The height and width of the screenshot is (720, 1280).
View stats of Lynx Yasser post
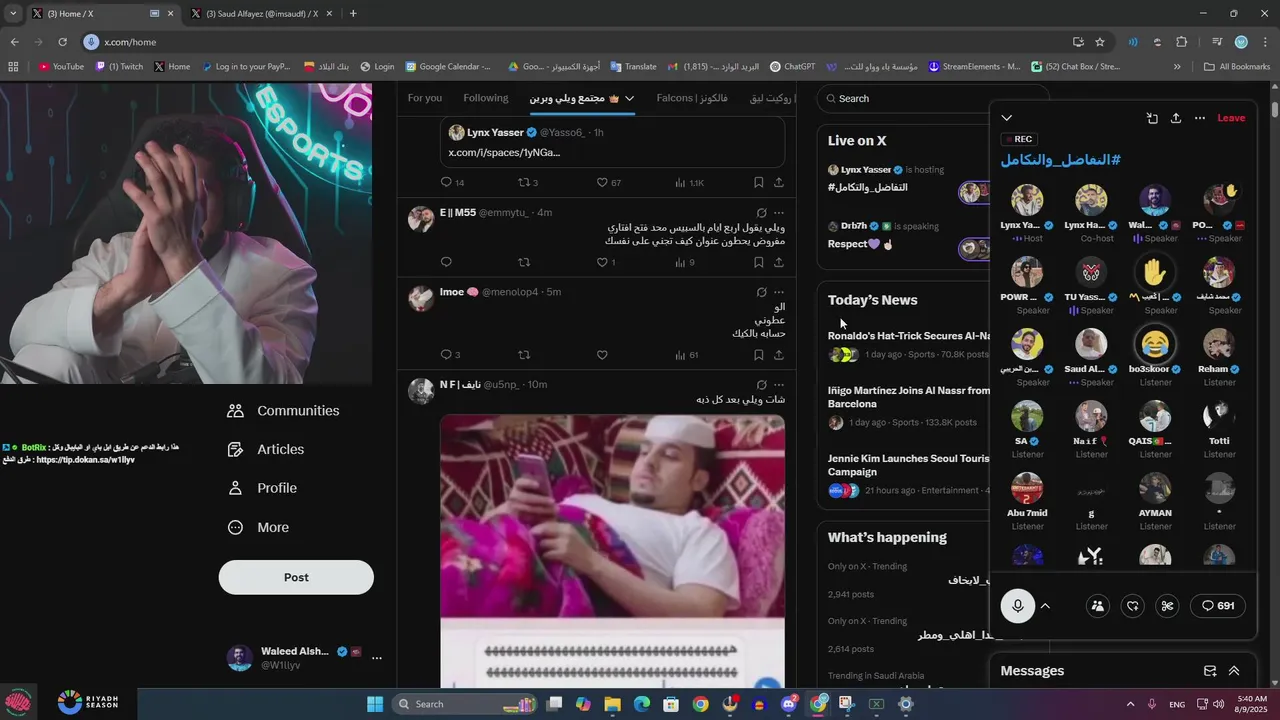(x=690, y=183)
